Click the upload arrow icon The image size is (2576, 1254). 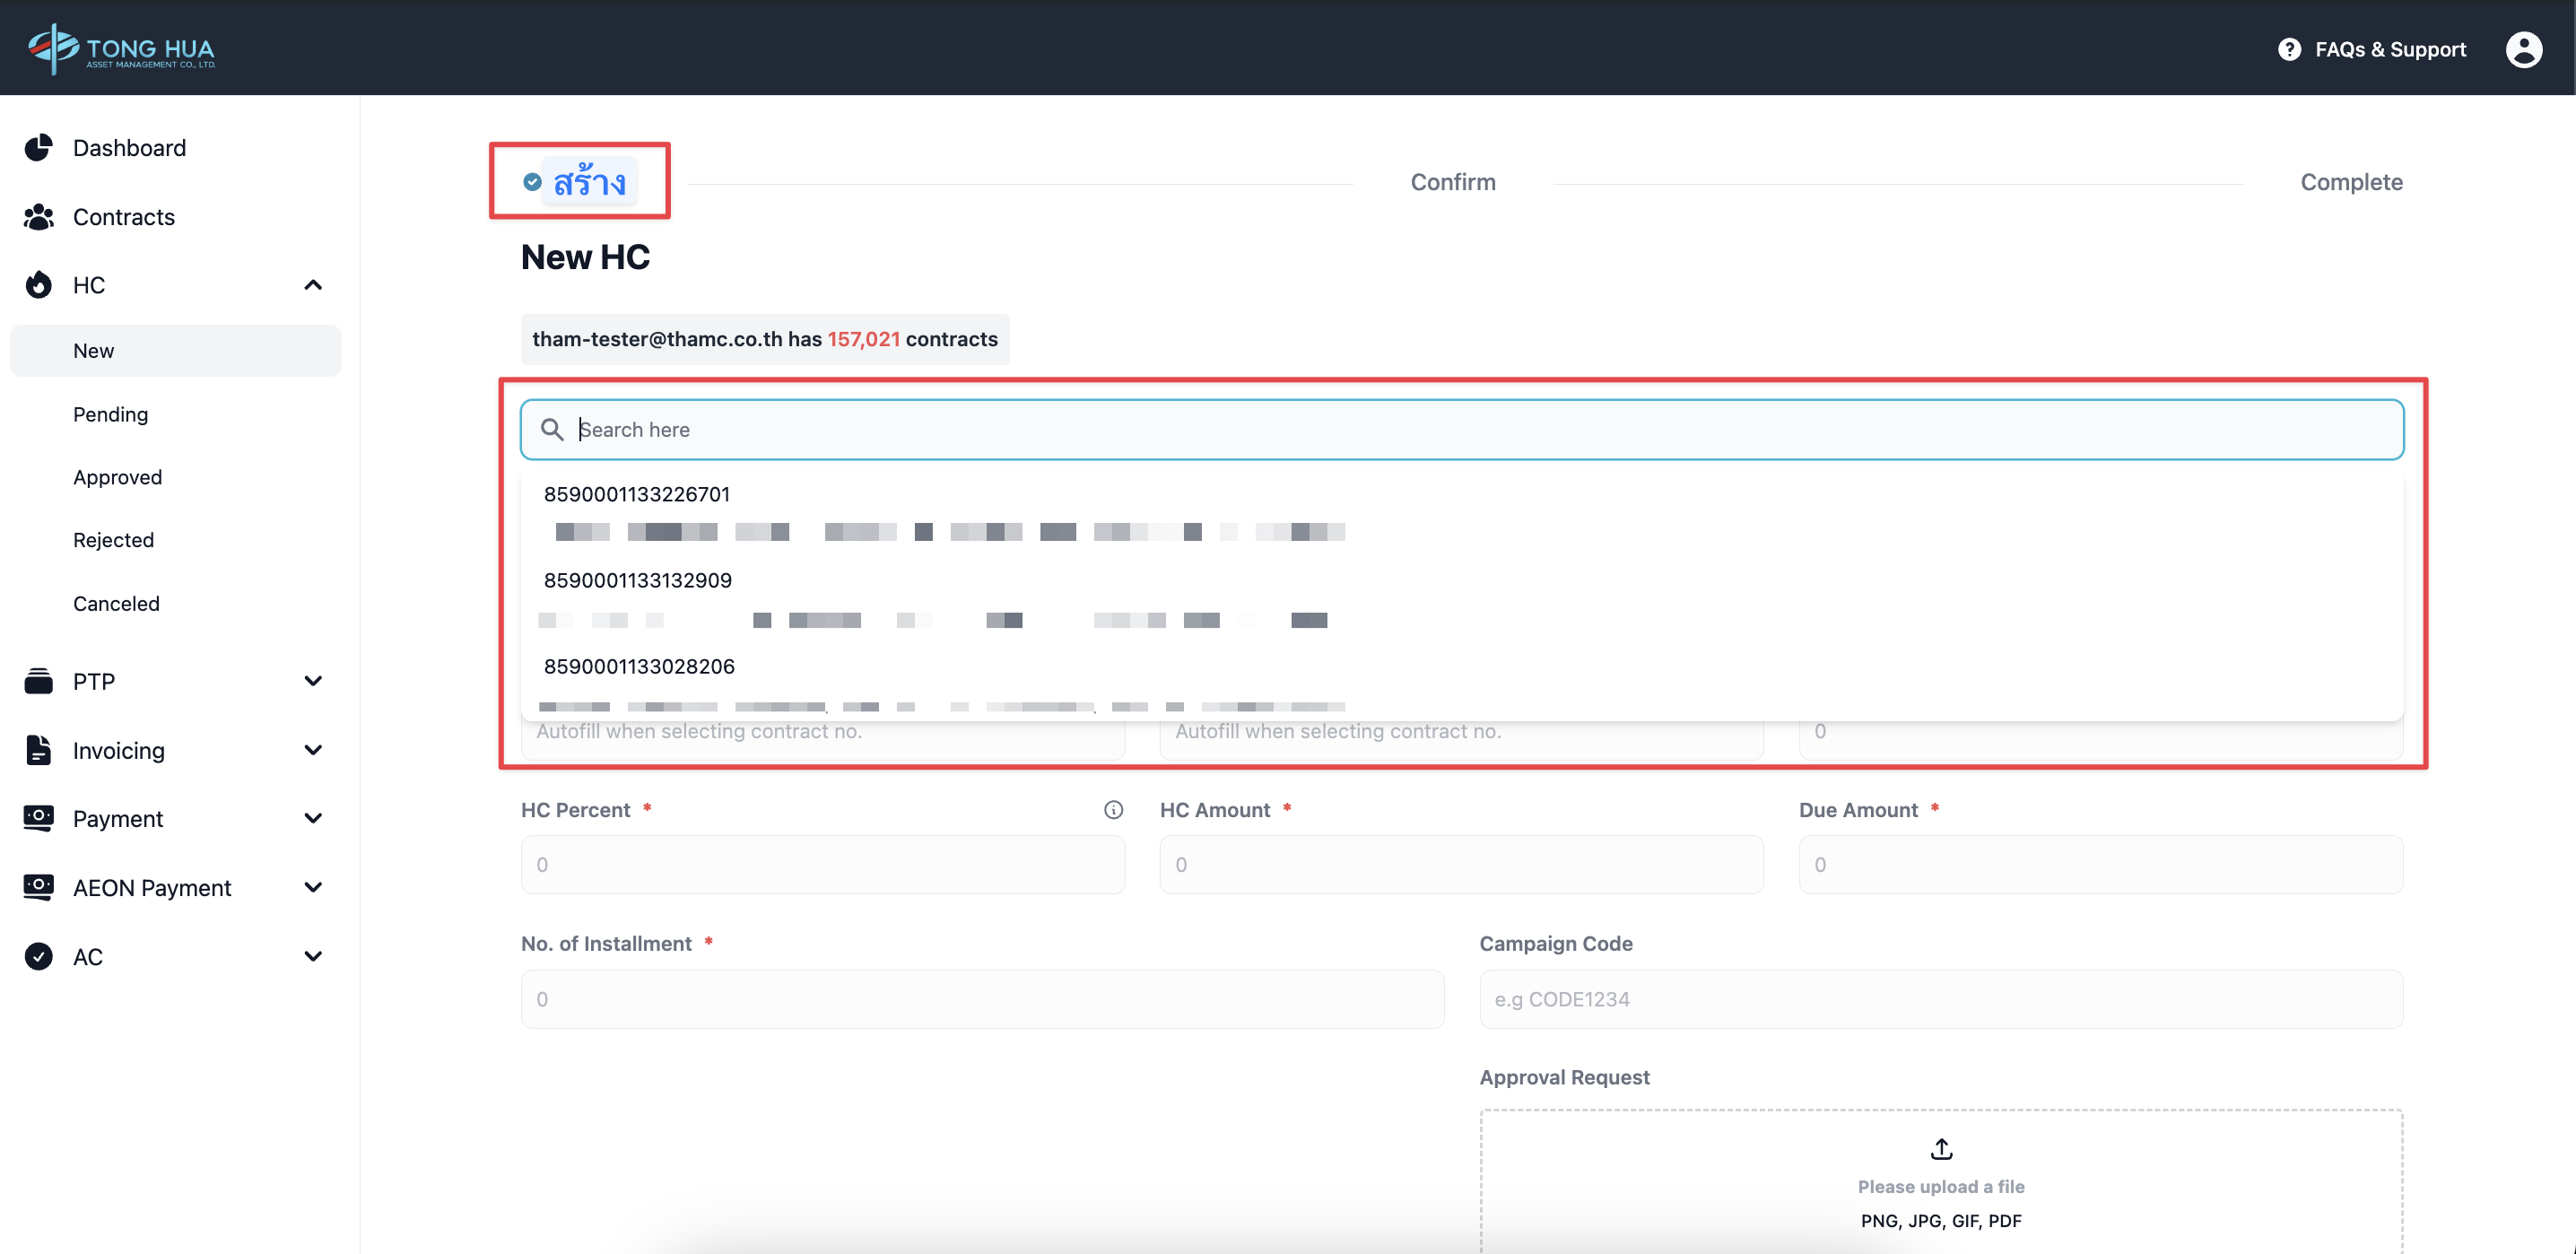click(1941, 1148)
